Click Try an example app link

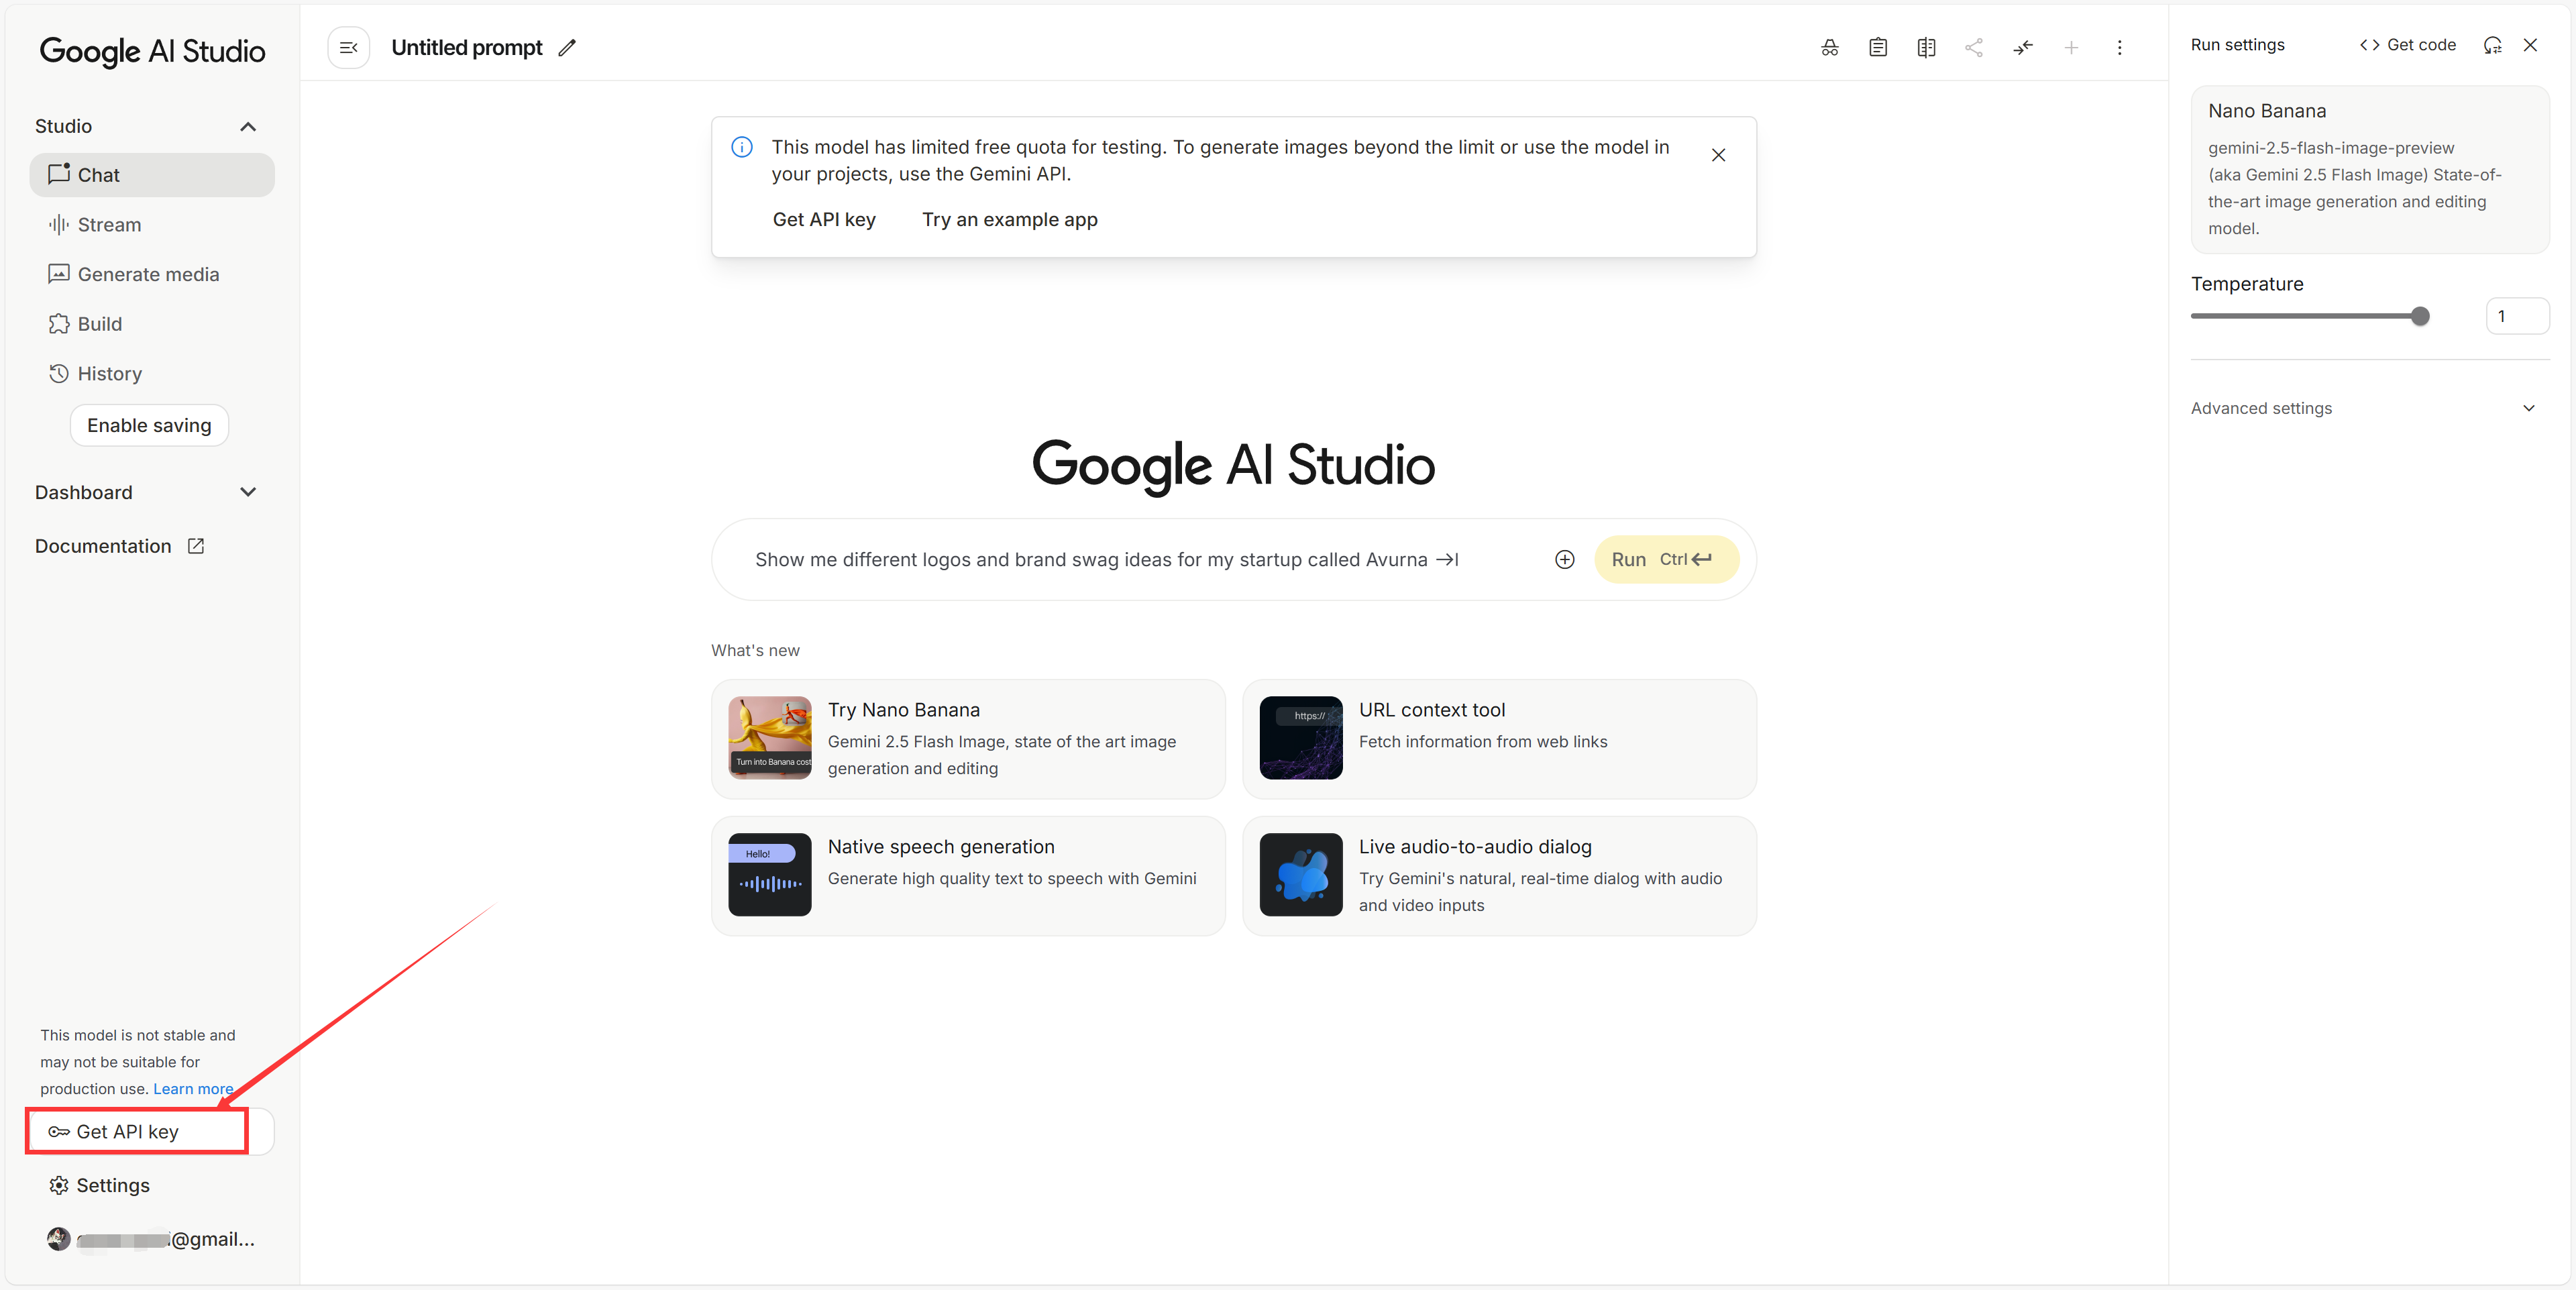click(x=1009, y=219)
